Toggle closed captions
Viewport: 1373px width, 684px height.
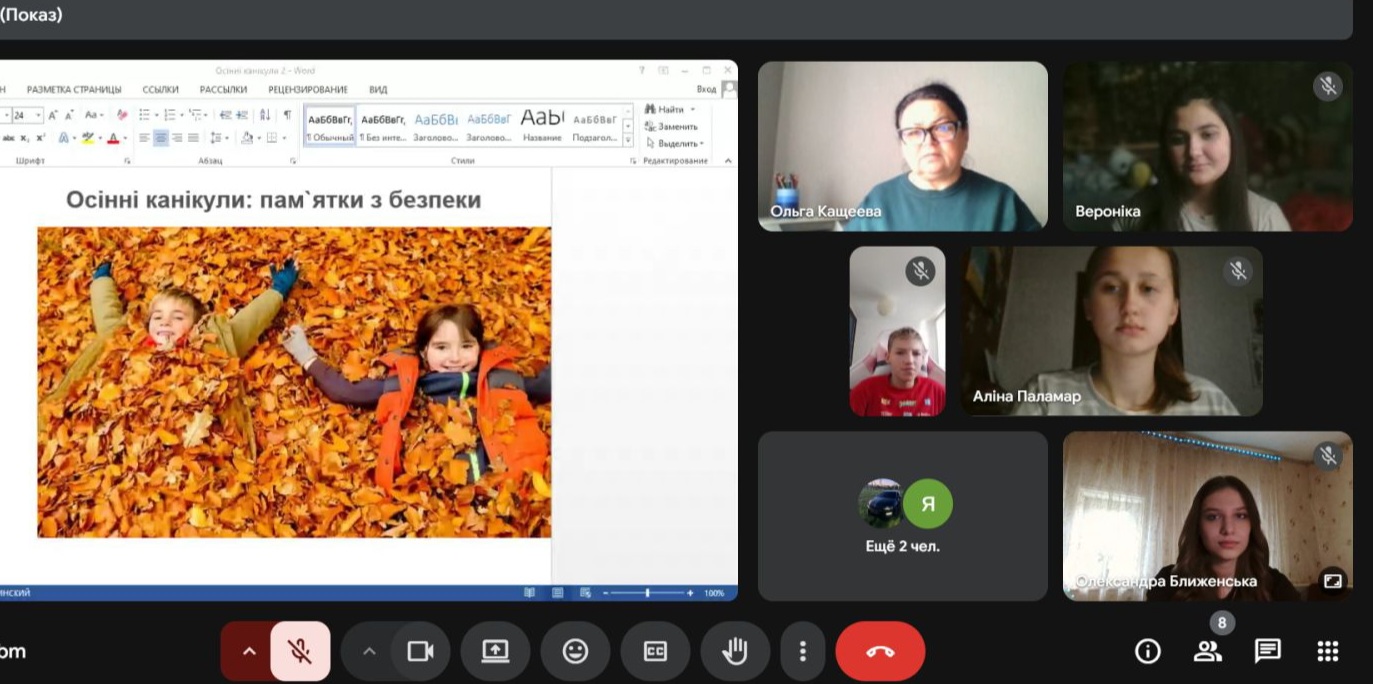[x=655, y=652]
